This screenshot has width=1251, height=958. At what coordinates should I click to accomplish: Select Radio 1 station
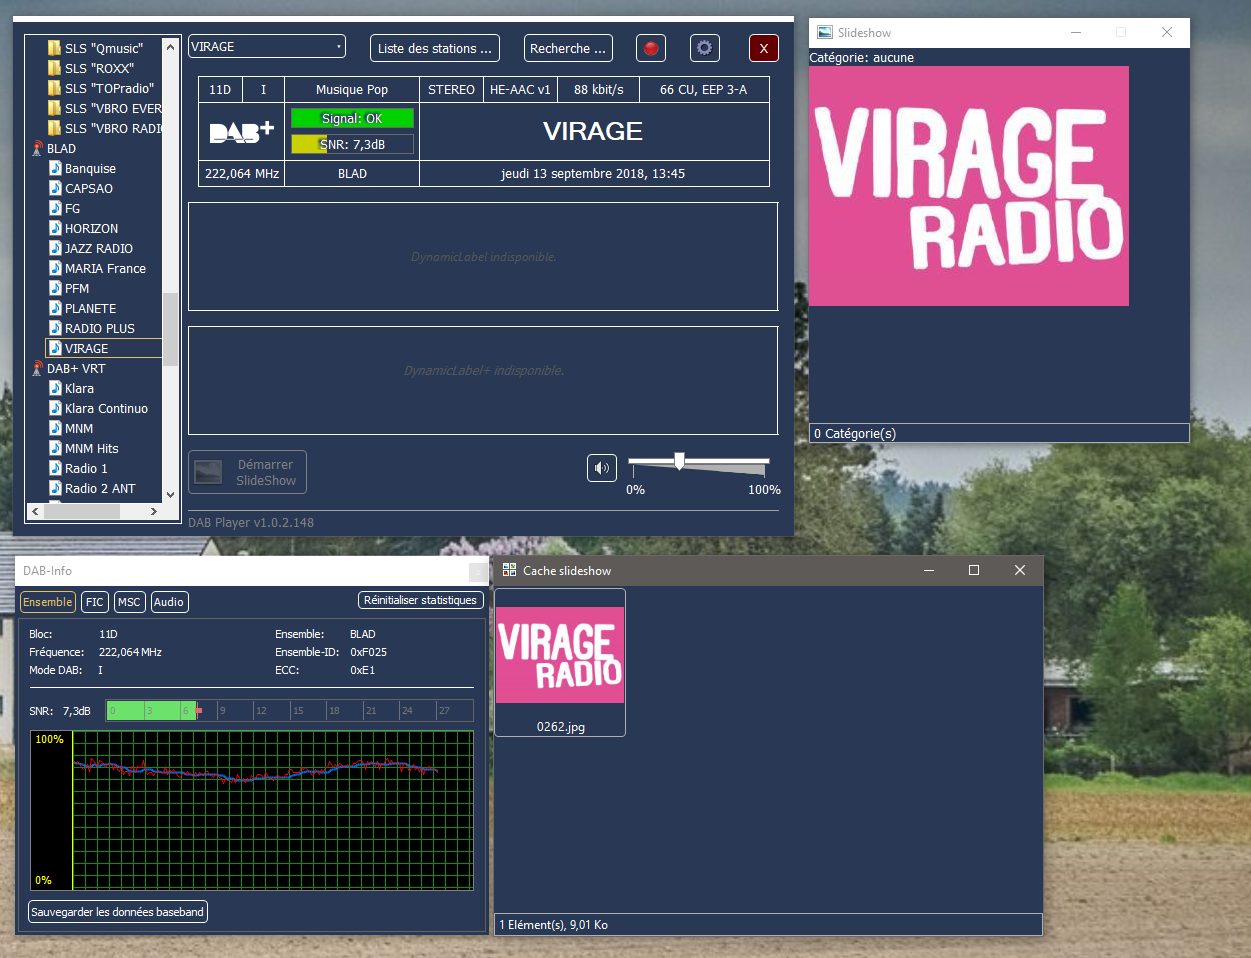tap(86, 469)
